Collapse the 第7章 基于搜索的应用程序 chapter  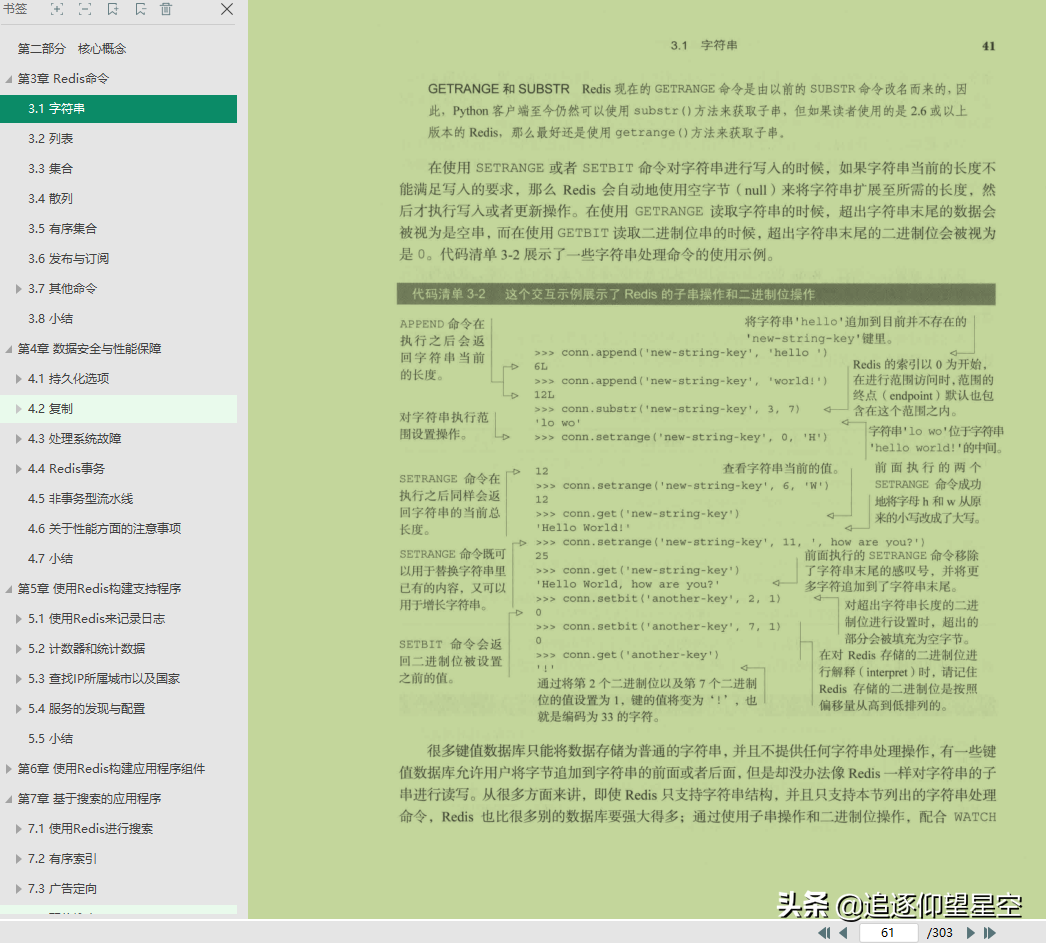(9, 800)
